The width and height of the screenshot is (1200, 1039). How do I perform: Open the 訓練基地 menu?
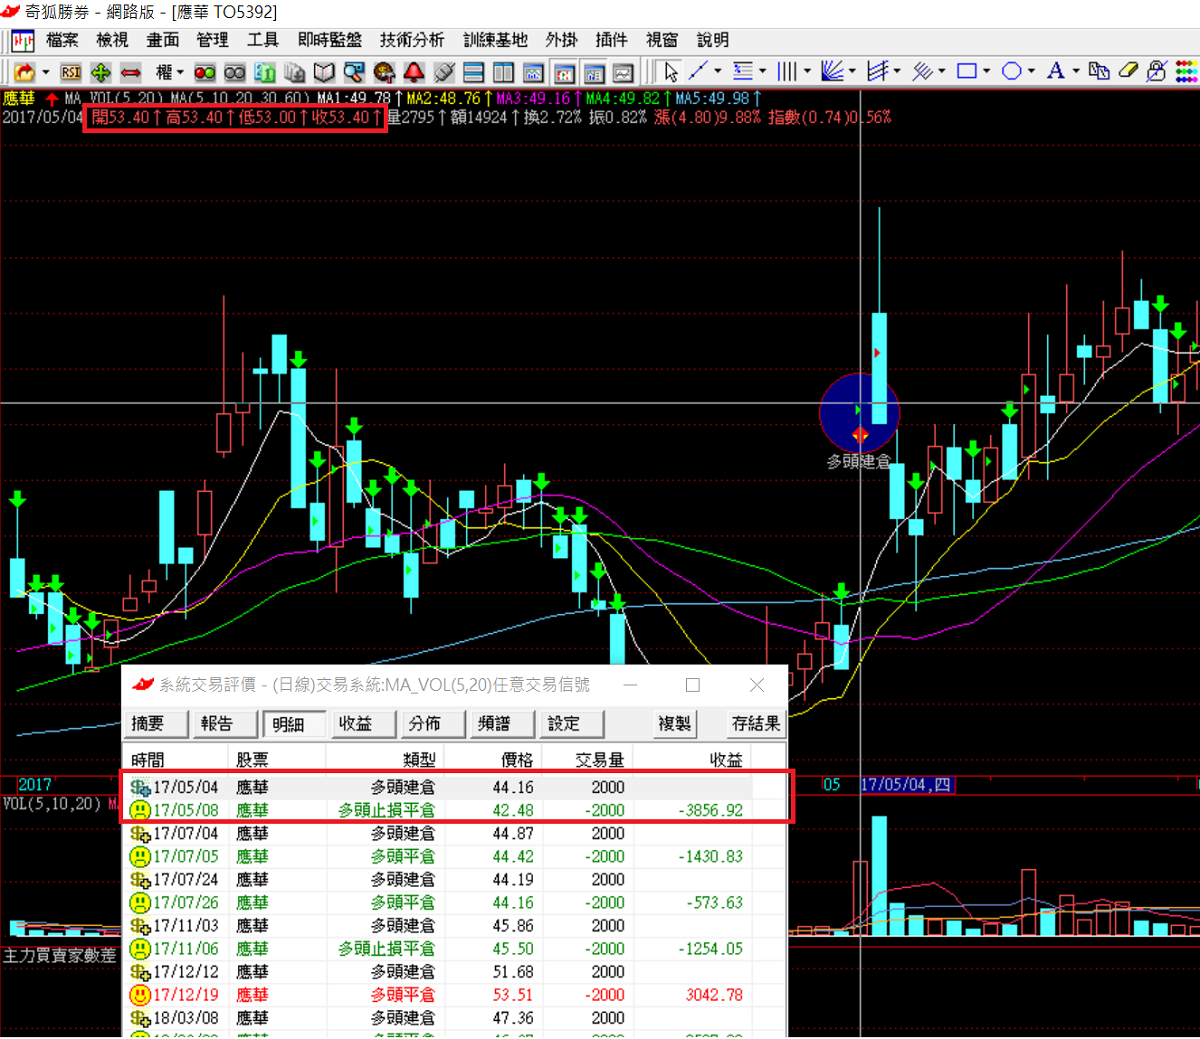click(x=495, y=40)
